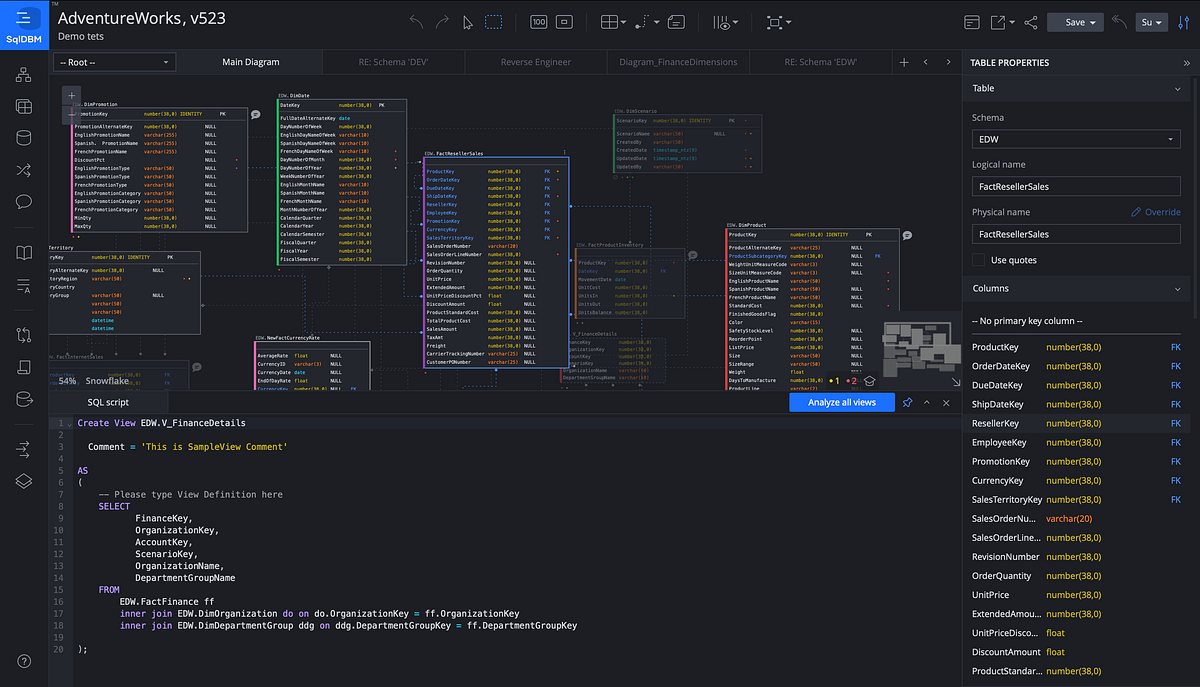1200x687 pixels.
Task: Open the database icon in left sidebar
Action: 24,138
